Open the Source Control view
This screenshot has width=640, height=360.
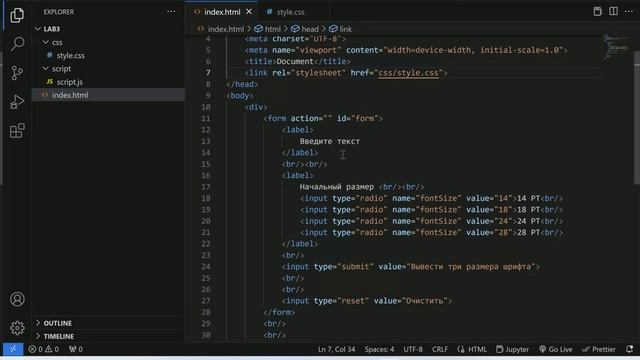pos(17,73)
